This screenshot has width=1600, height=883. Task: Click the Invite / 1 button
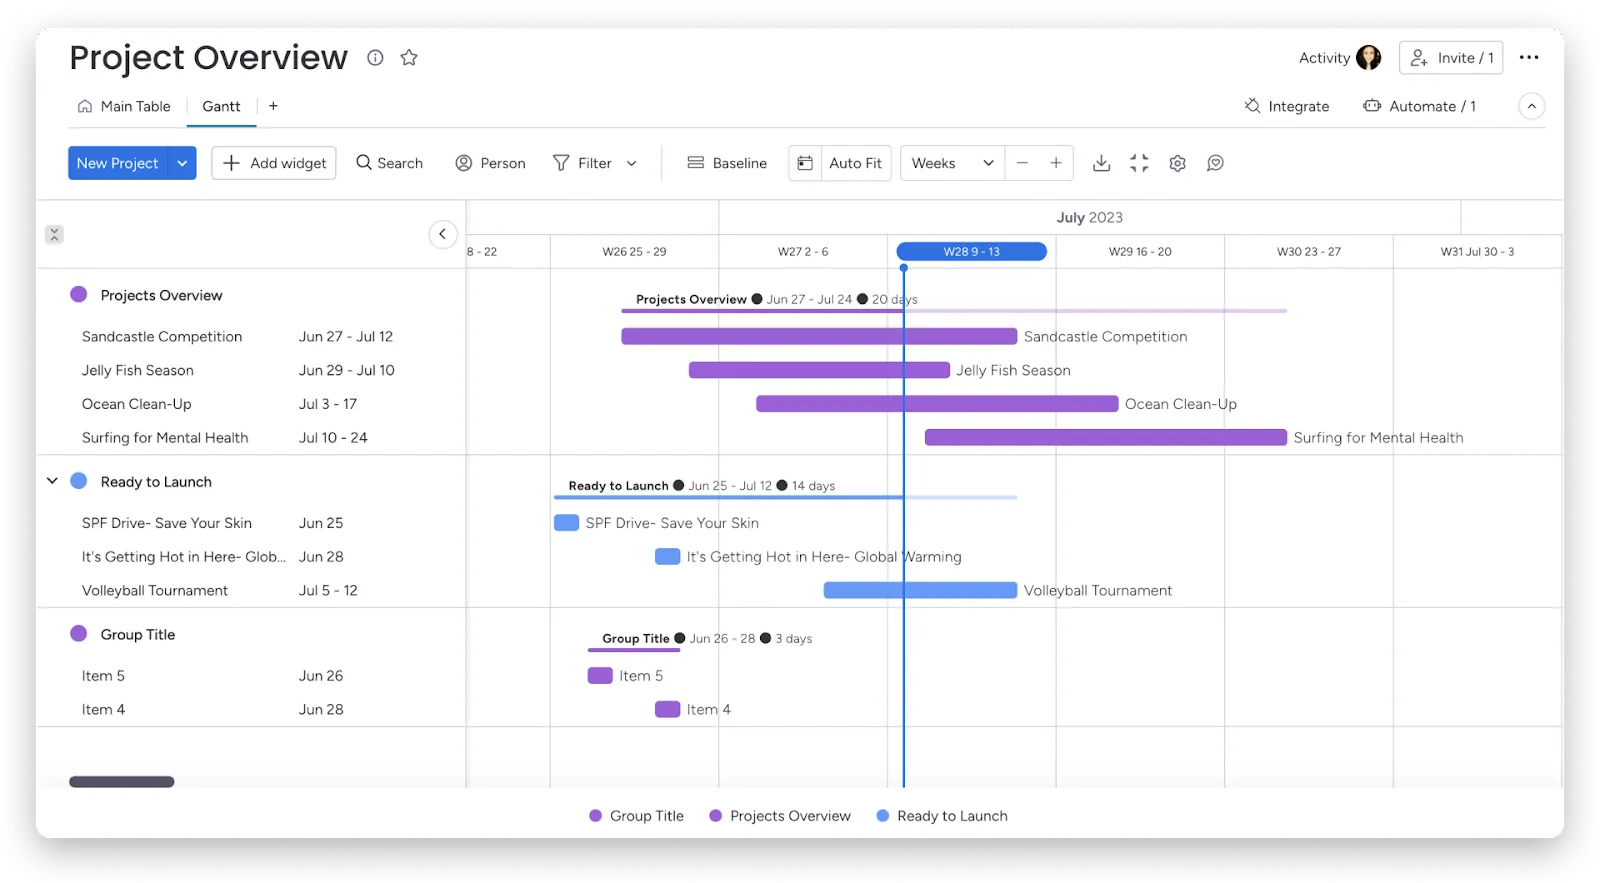1451,58
